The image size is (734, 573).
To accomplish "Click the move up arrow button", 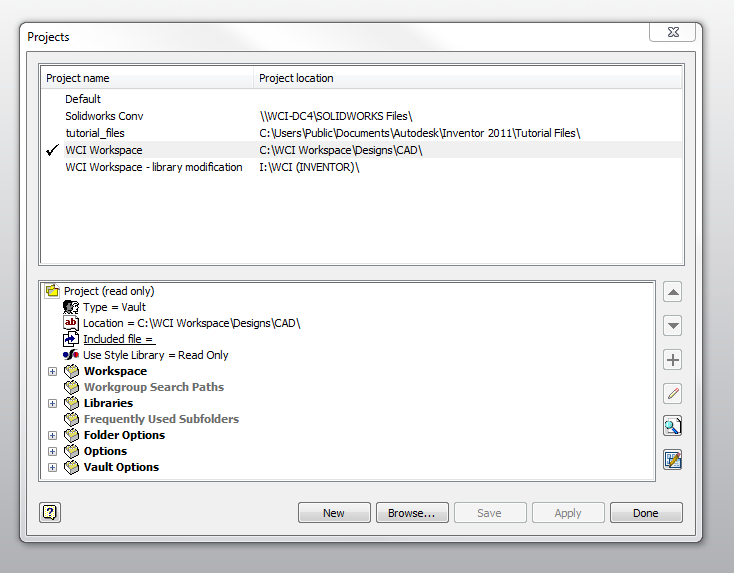I will pos(673,292).
